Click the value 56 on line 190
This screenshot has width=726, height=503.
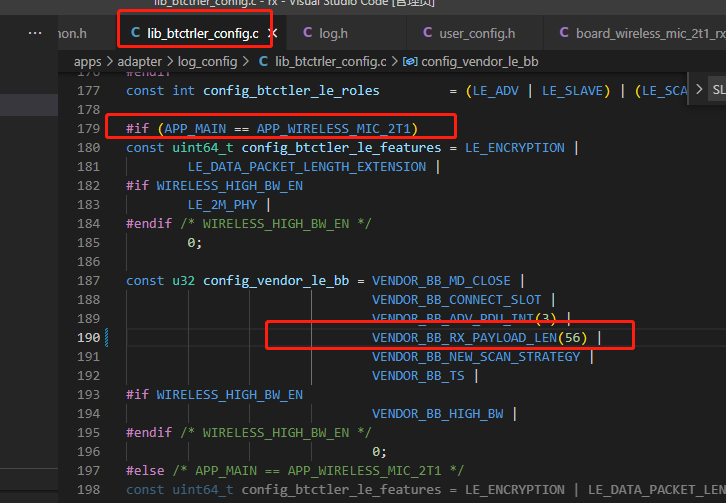coord(573,338)
